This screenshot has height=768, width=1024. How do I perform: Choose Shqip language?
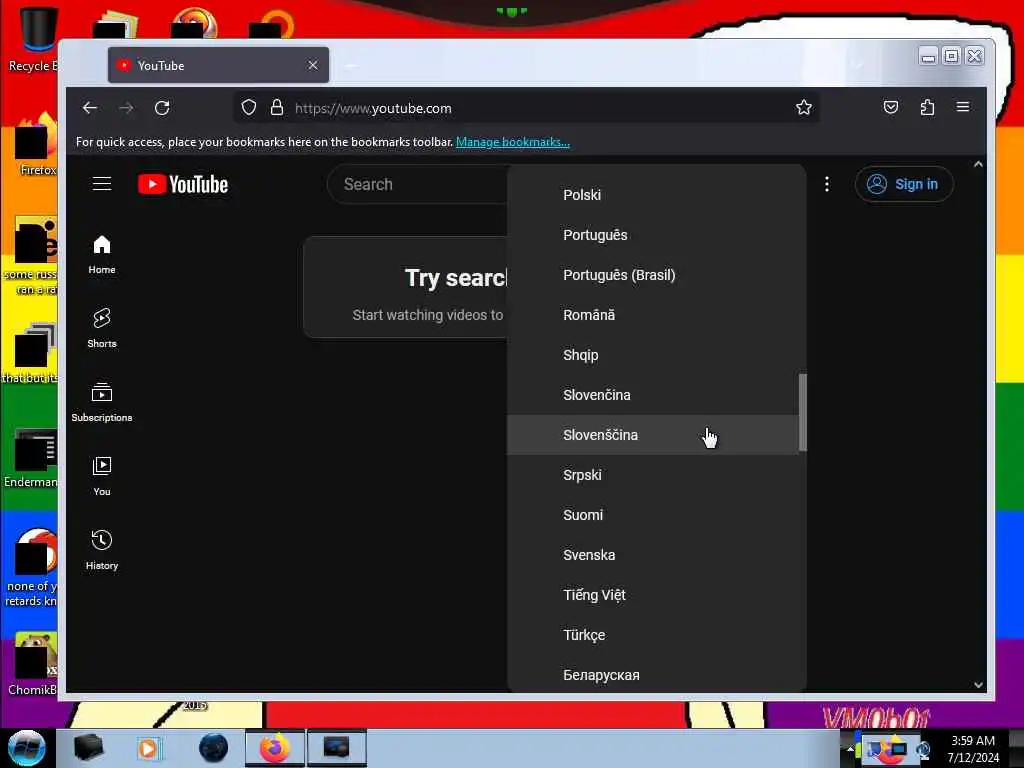(653, 355)
